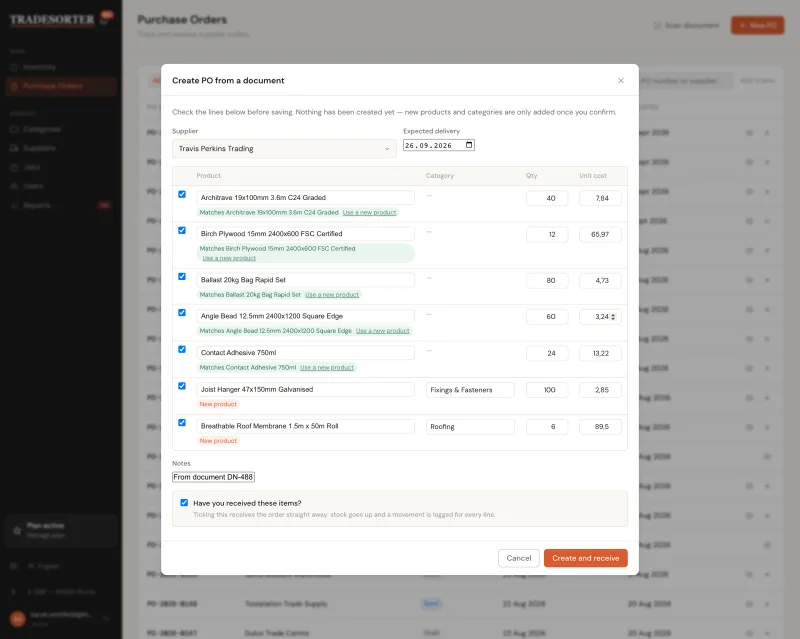Uncheck the Architrave 19x100mm line
The height and width of the screenshot is (639, 800).
[x=182, y=194]
